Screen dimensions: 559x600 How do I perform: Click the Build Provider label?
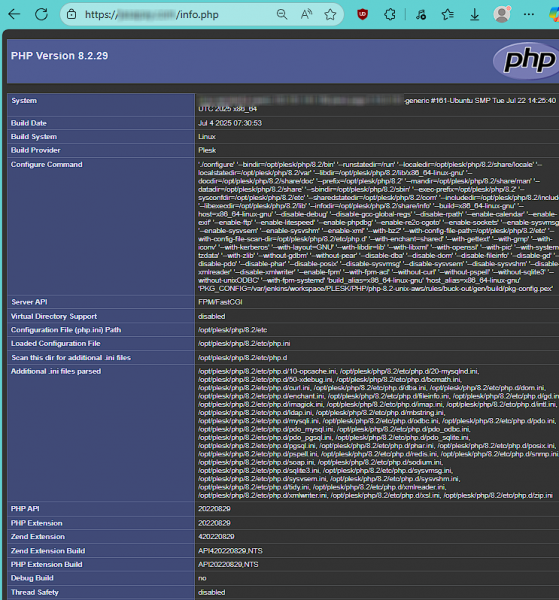pyautogui.click(x=36, y=150)
